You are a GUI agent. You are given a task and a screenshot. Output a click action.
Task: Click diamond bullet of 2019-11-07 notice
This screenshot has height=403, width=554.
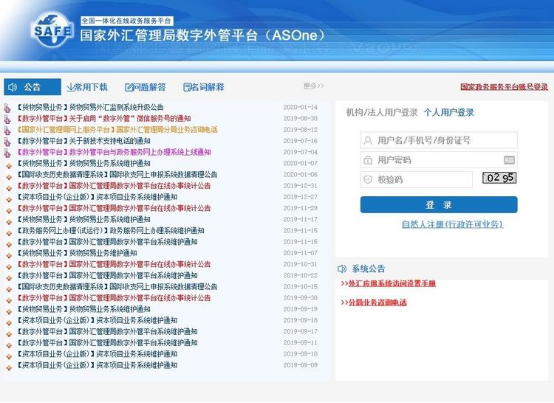click(9, 256)
